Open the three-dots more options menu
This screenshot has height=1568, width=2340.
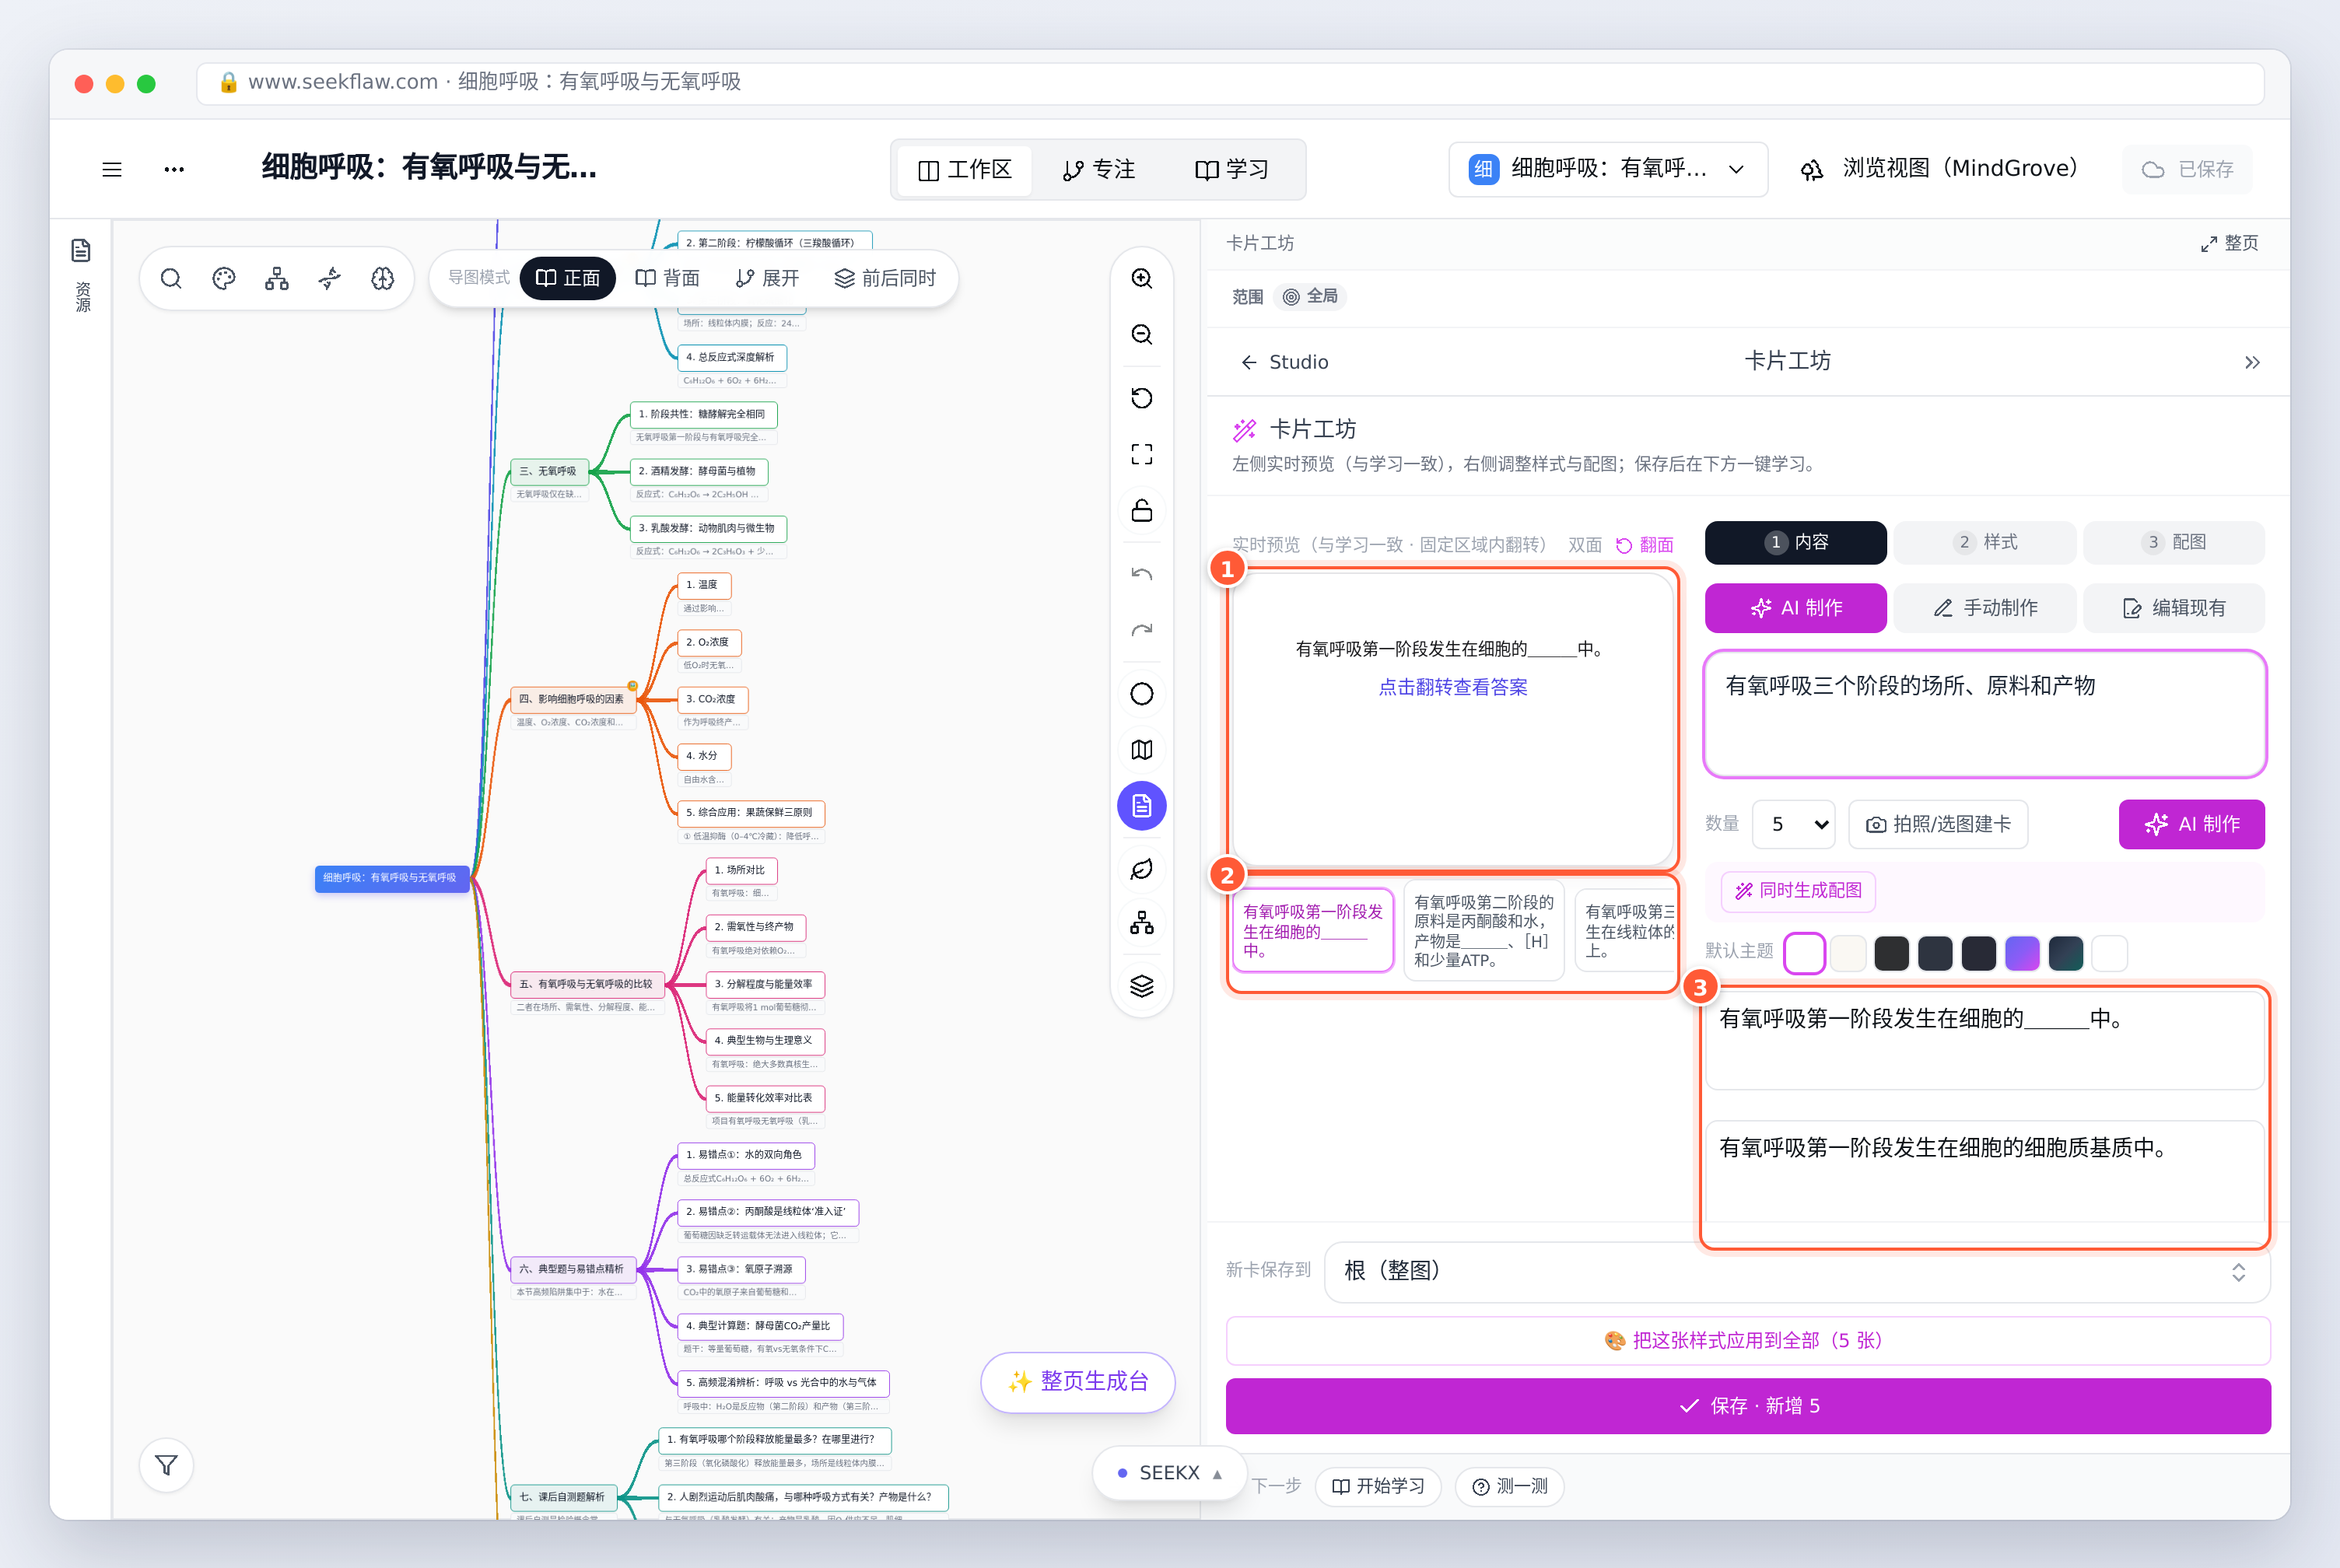coord(174,169)
